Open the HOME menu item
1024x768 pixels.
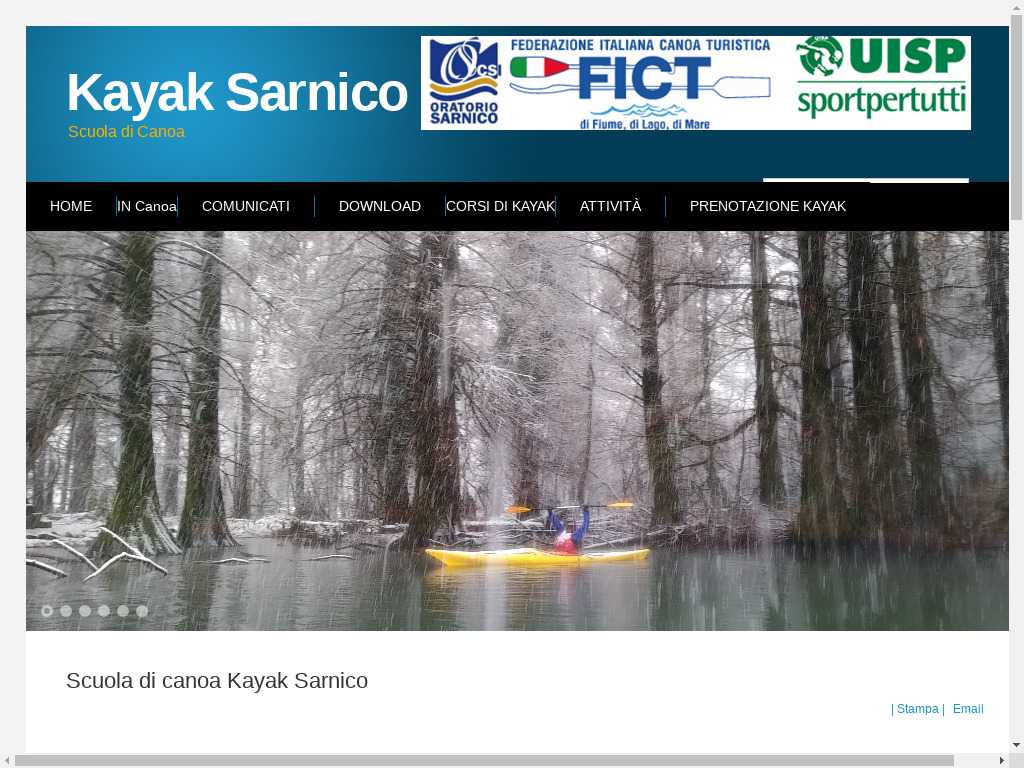pyautogui.click(x=71, y=206)
